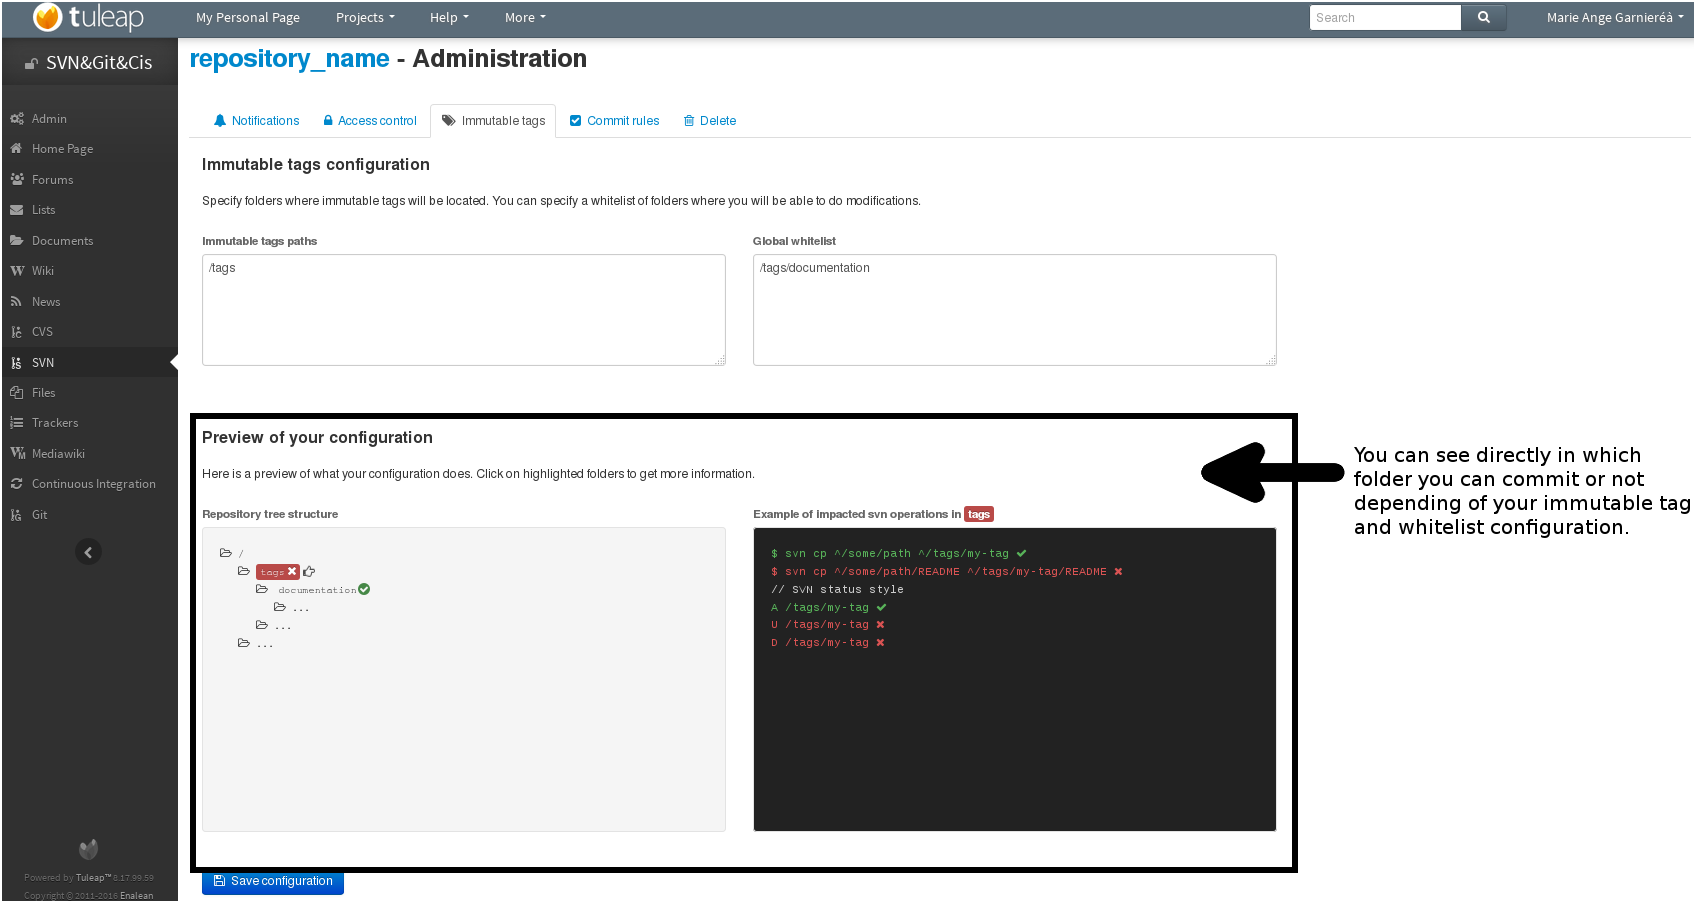Screen dimensions: 1694x901
Task: Open the Projects dropdown menu
Action: pos(365,17)
